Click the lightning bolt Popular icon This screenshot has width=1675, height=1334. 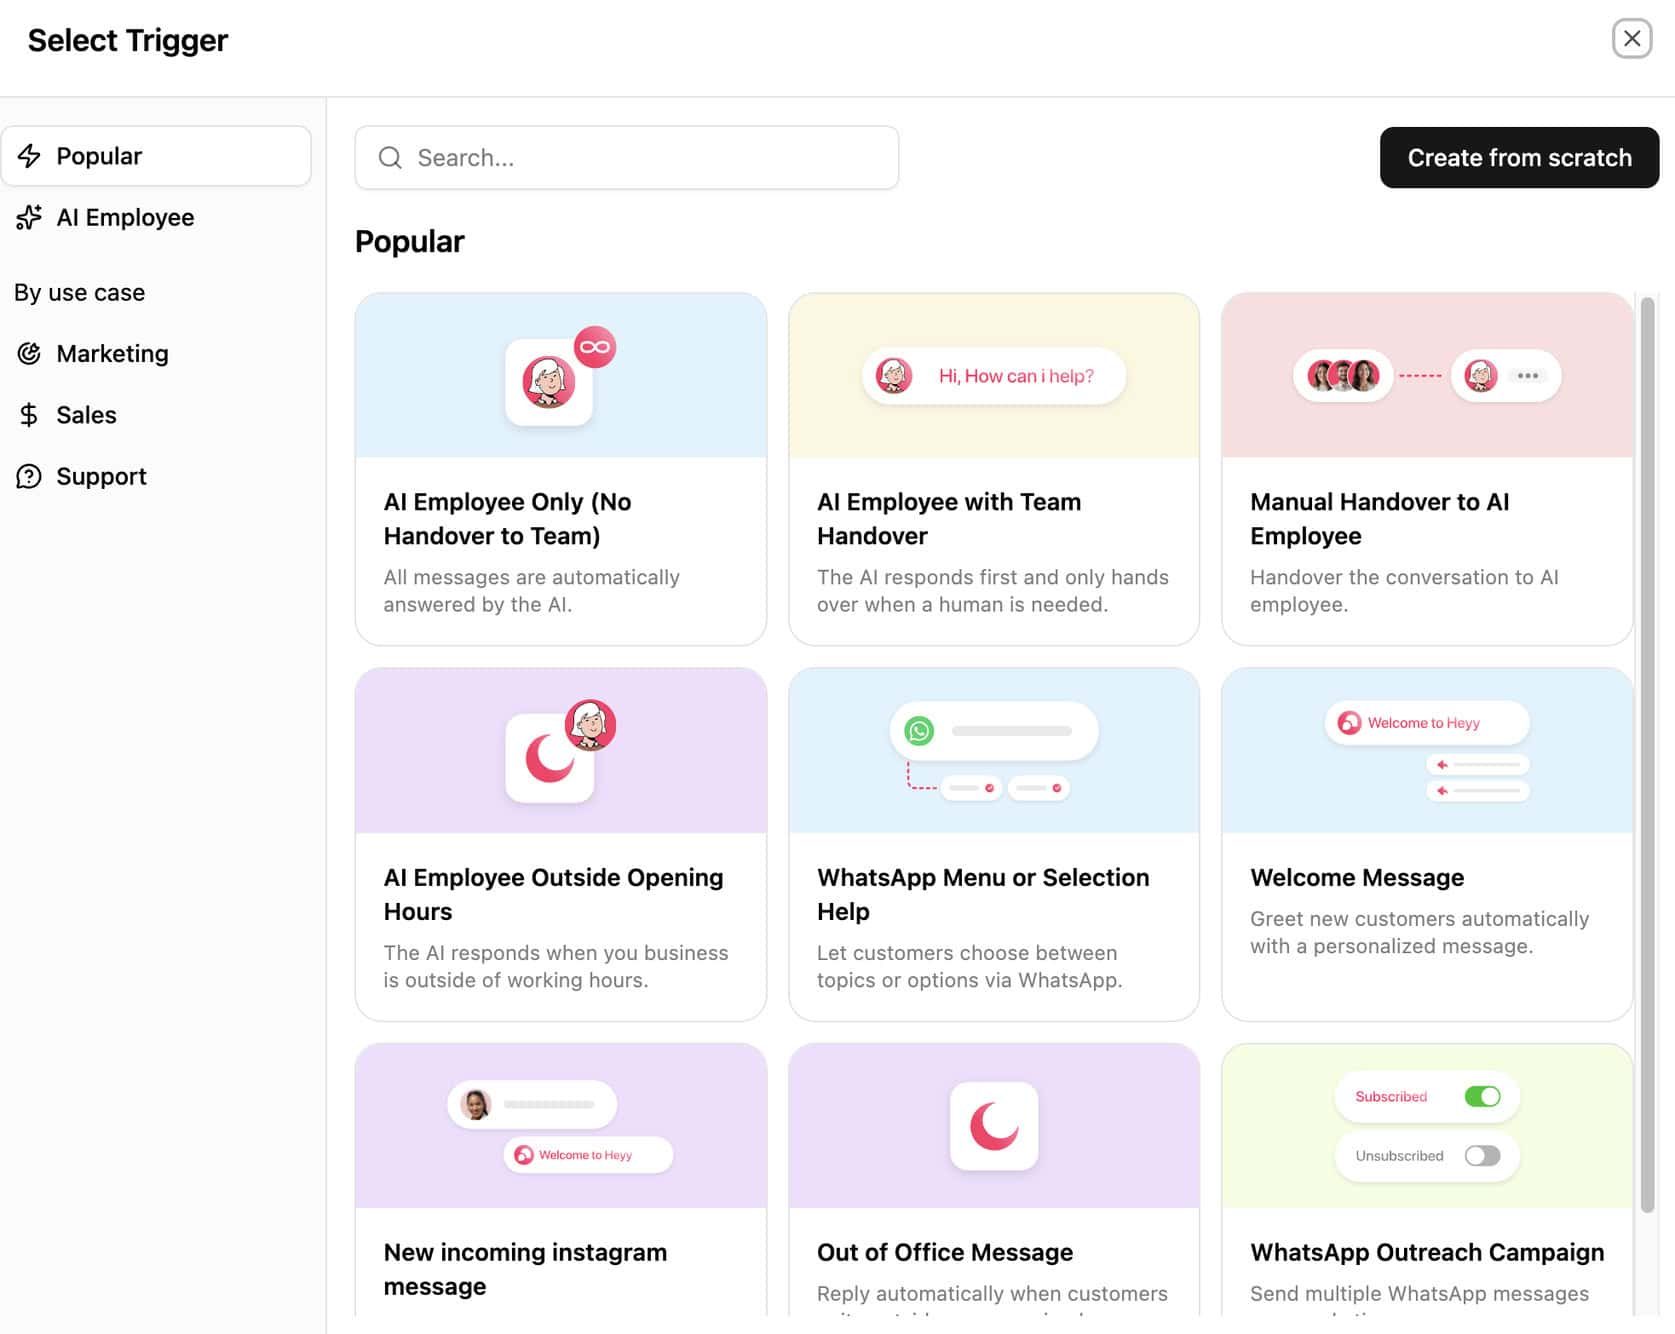click(x=29, y=156)
